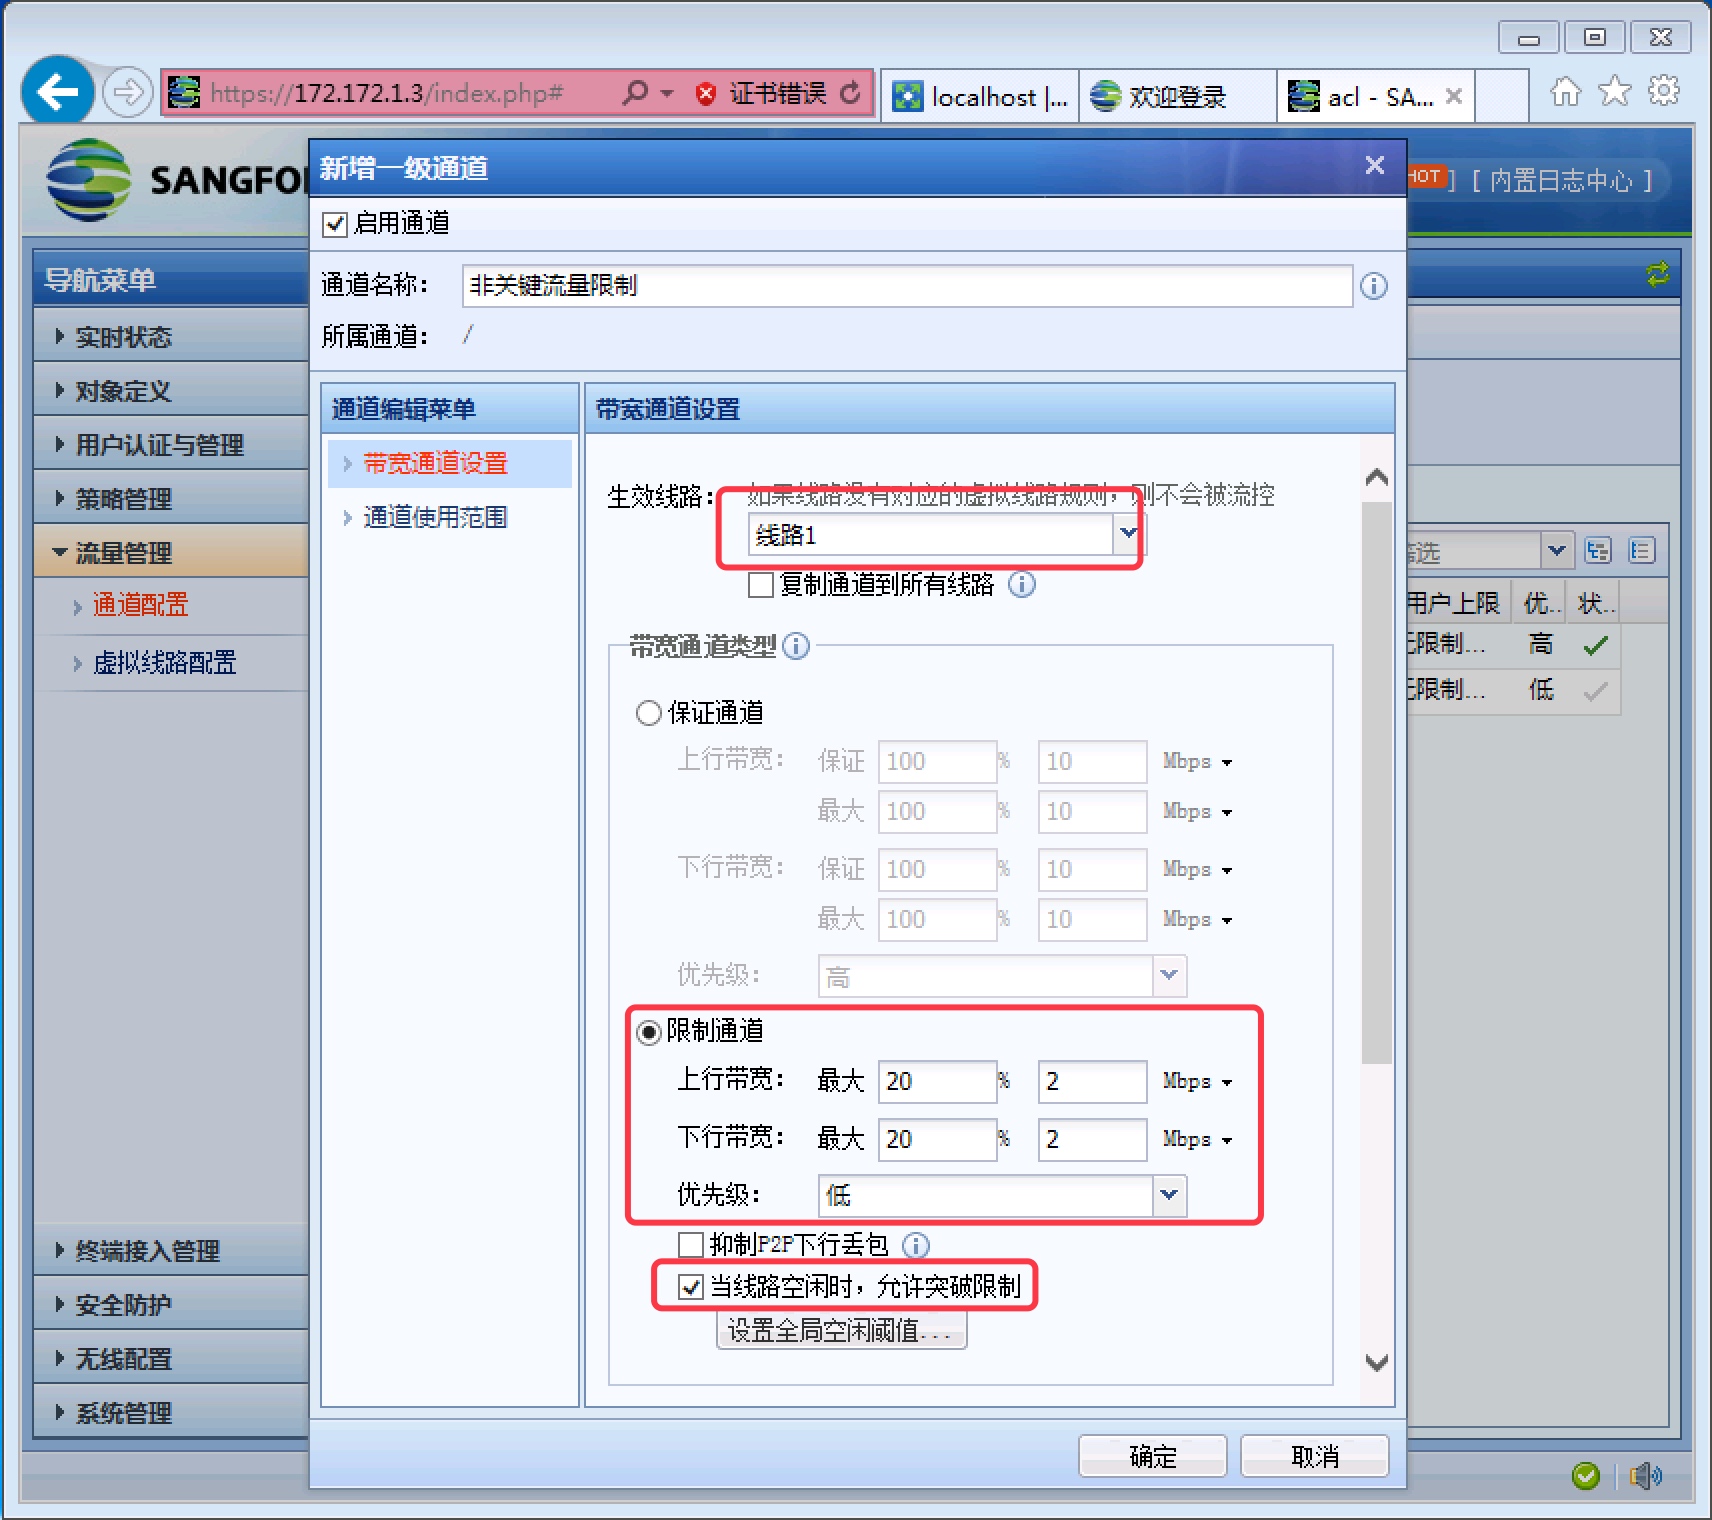
Task: Click the tree view icon in background toolbar
Action: click(x=1598, y=551)
